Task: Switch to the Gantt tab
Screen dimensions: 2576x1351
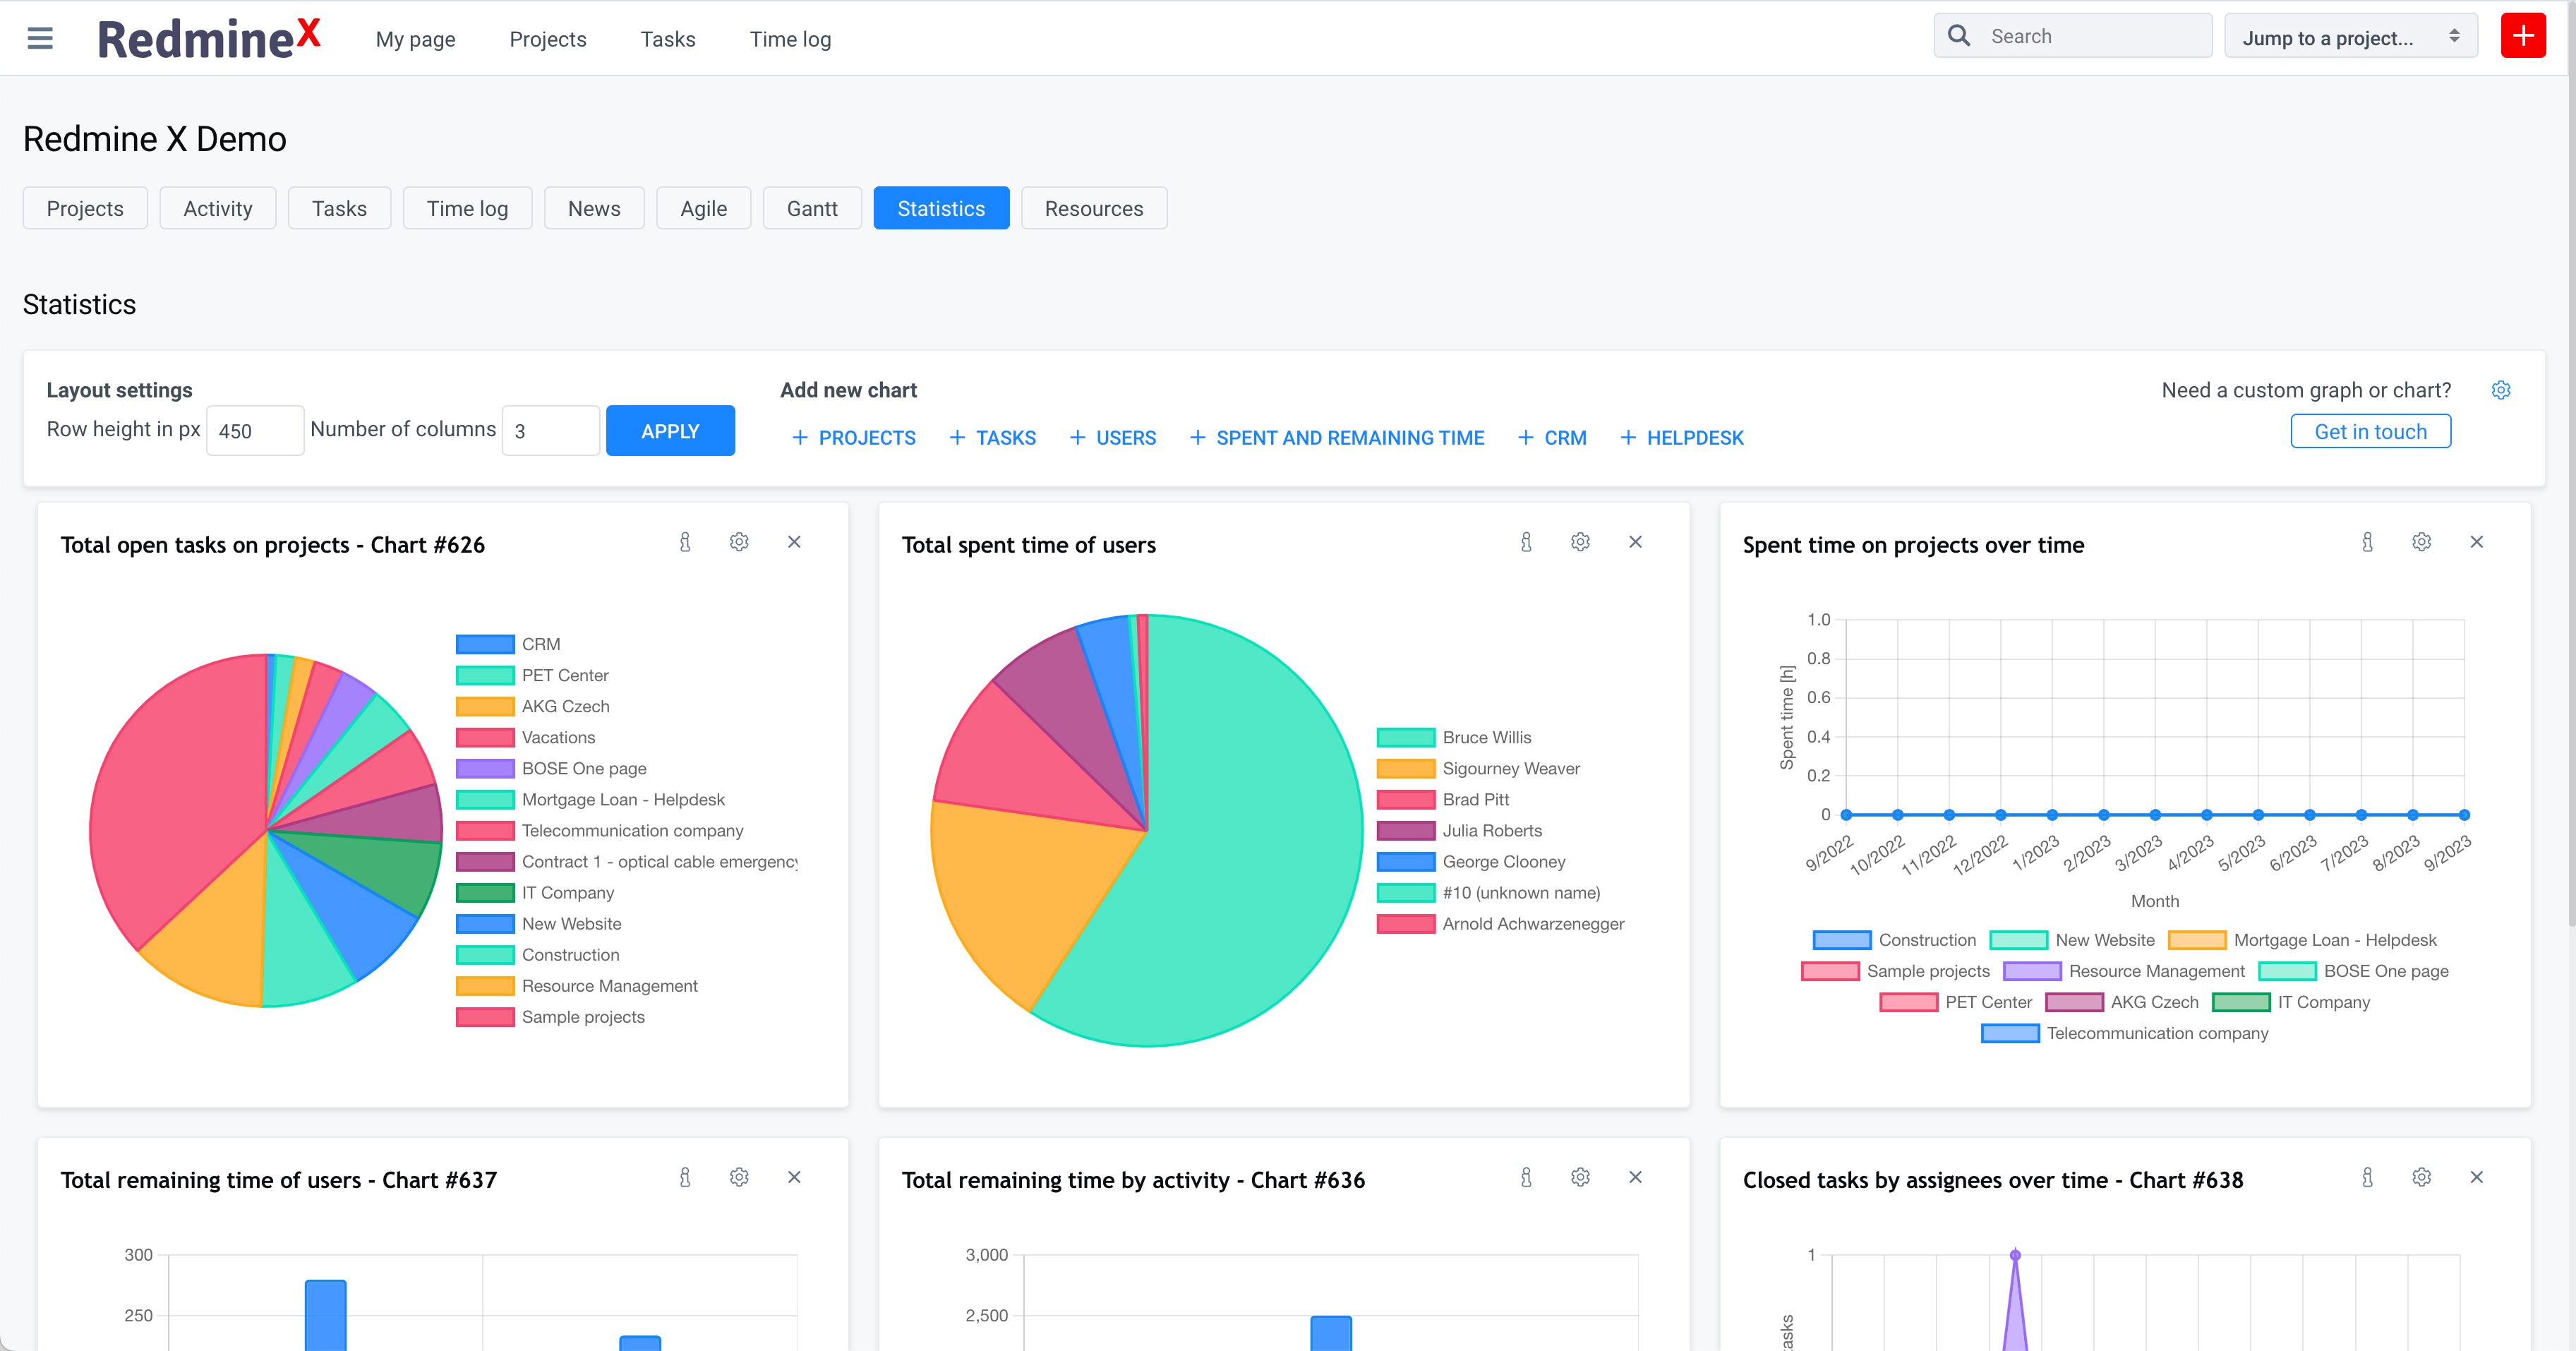Action: coord(812,208)
